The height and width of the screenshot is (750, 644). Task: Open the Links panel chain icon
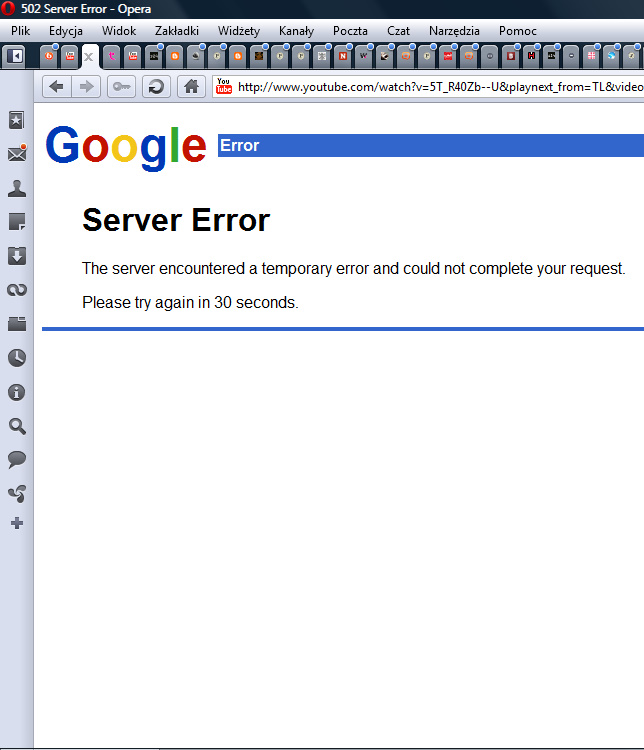17,290
